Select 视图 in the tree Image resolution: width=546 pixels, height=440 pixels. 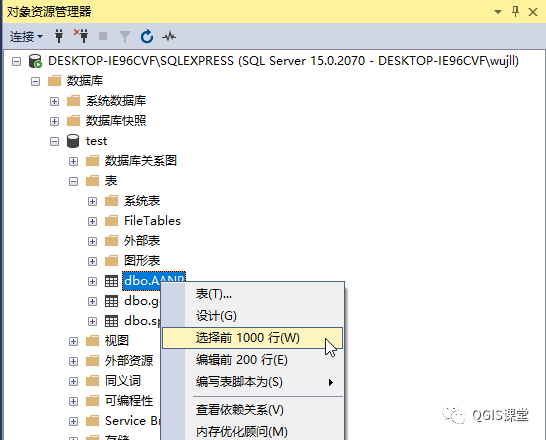coord(117,341)
